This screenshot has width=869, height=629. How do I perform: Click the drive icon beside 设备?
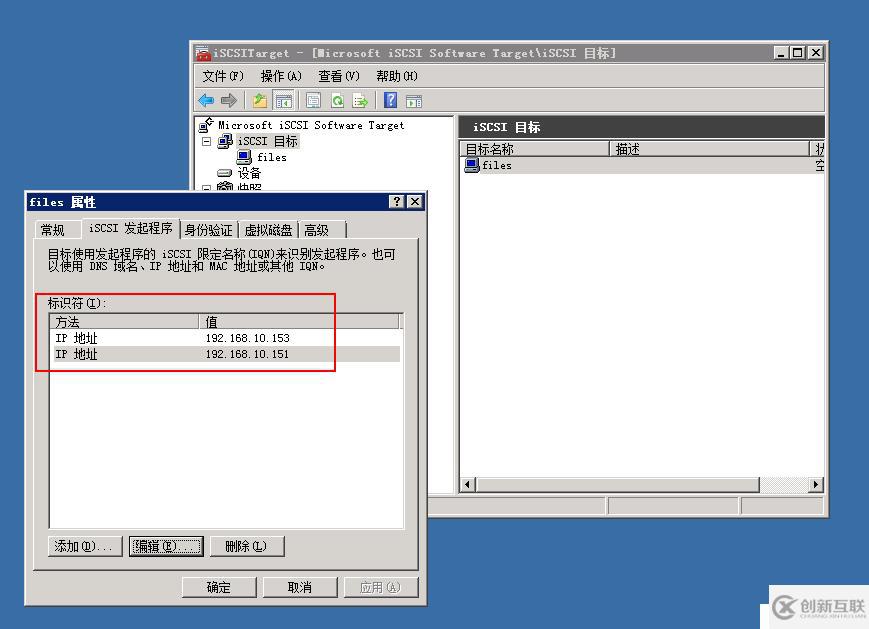point(224,173)
